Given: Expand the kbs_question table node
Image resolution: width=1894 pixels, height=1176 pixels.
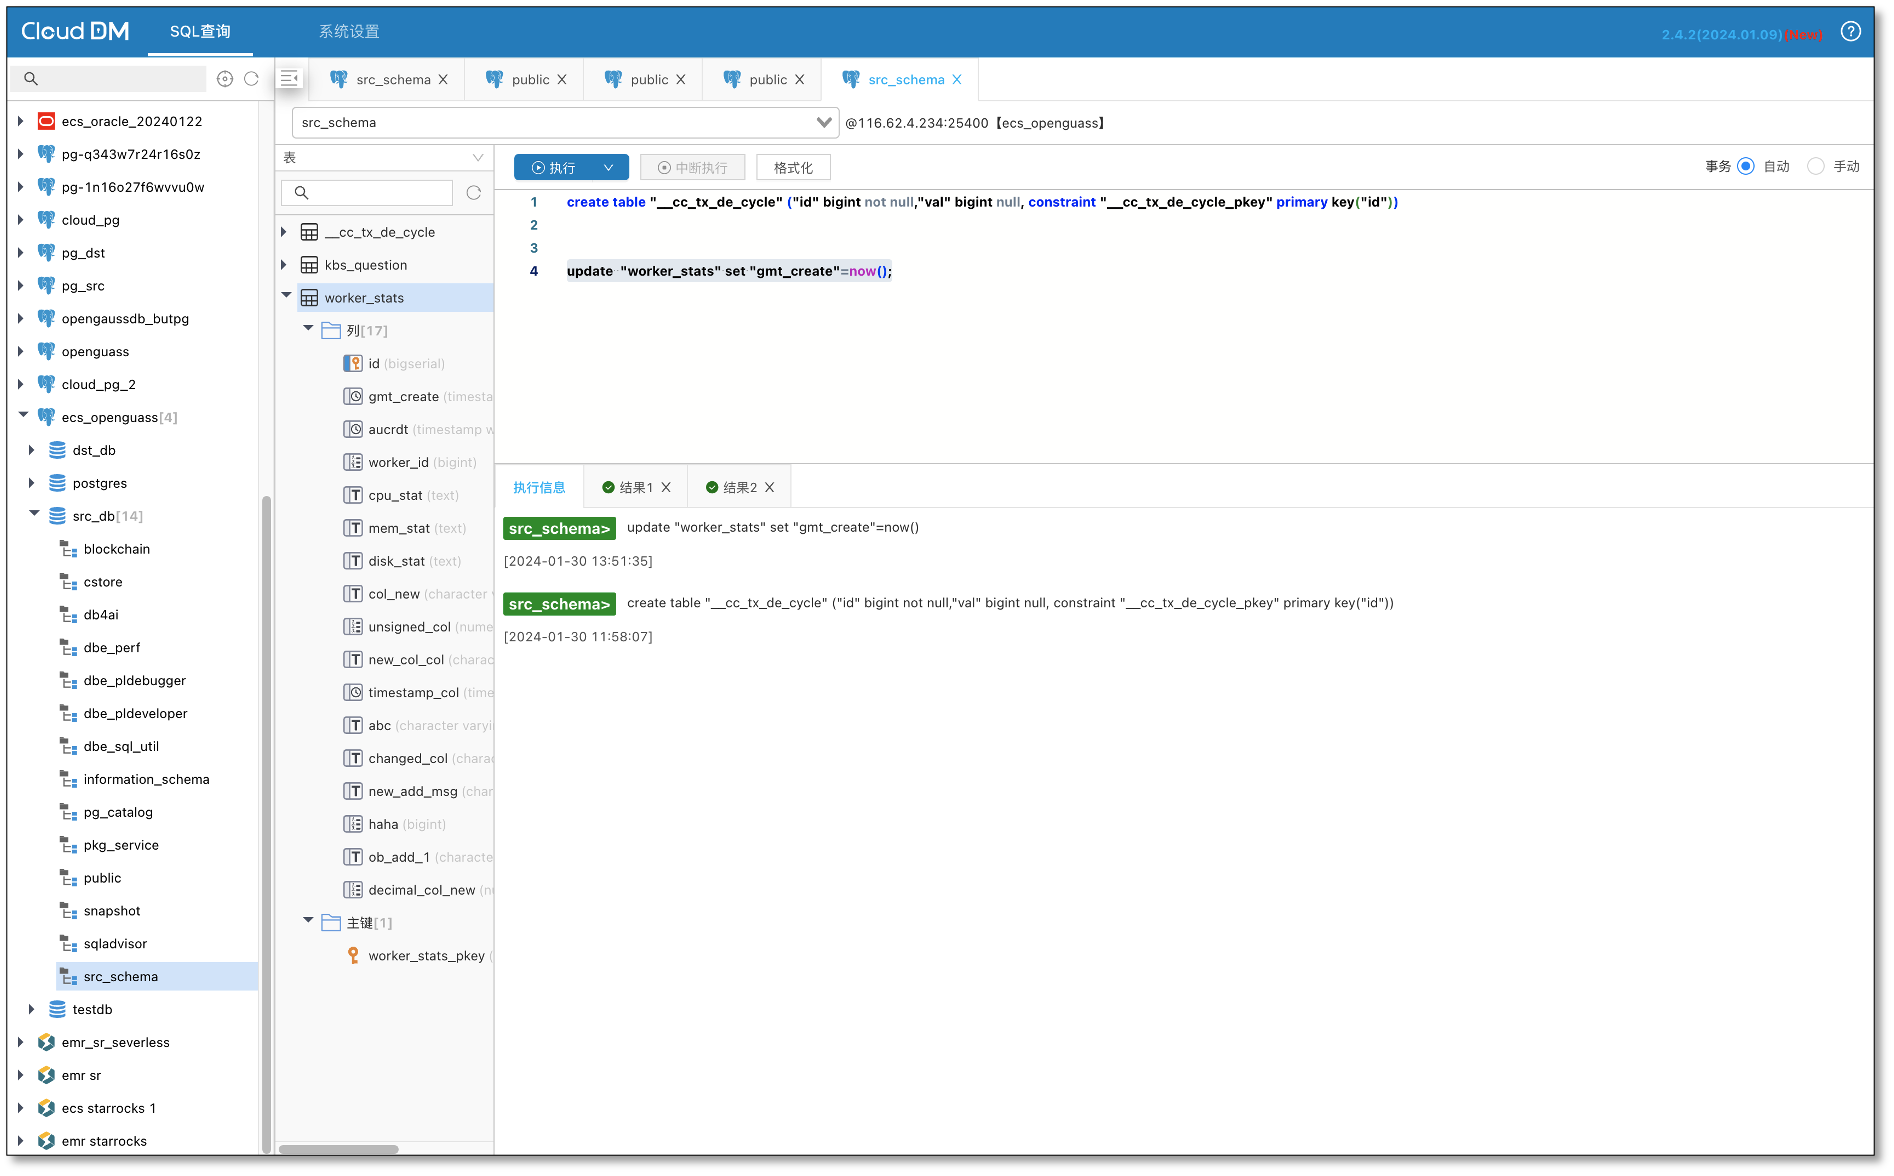Looking at the screenshot, I should pyautogui.click(x=284, y=265).
